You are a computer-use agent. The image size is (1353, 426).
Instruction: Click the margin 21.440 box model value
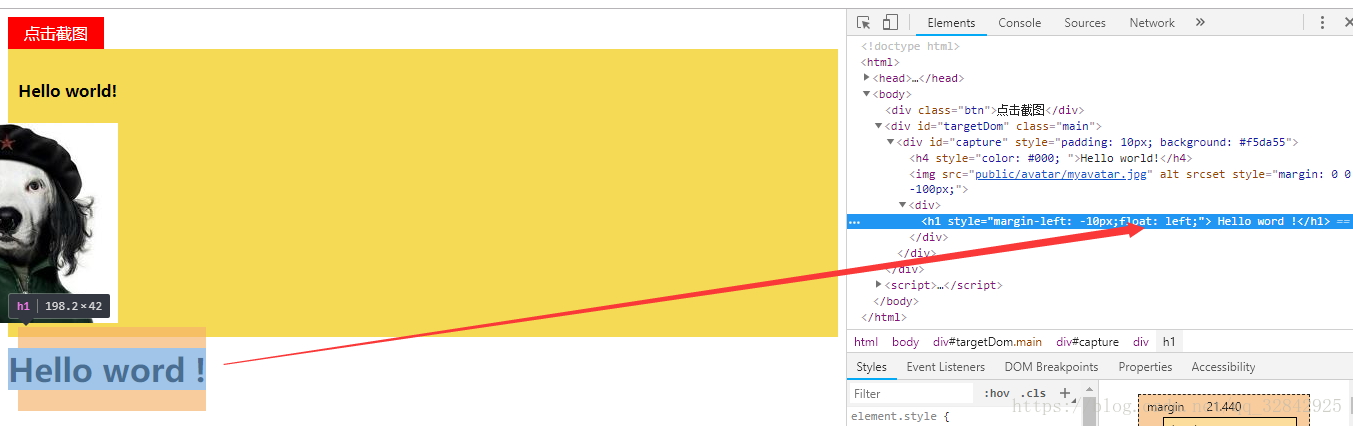(x=1223, y=407)
